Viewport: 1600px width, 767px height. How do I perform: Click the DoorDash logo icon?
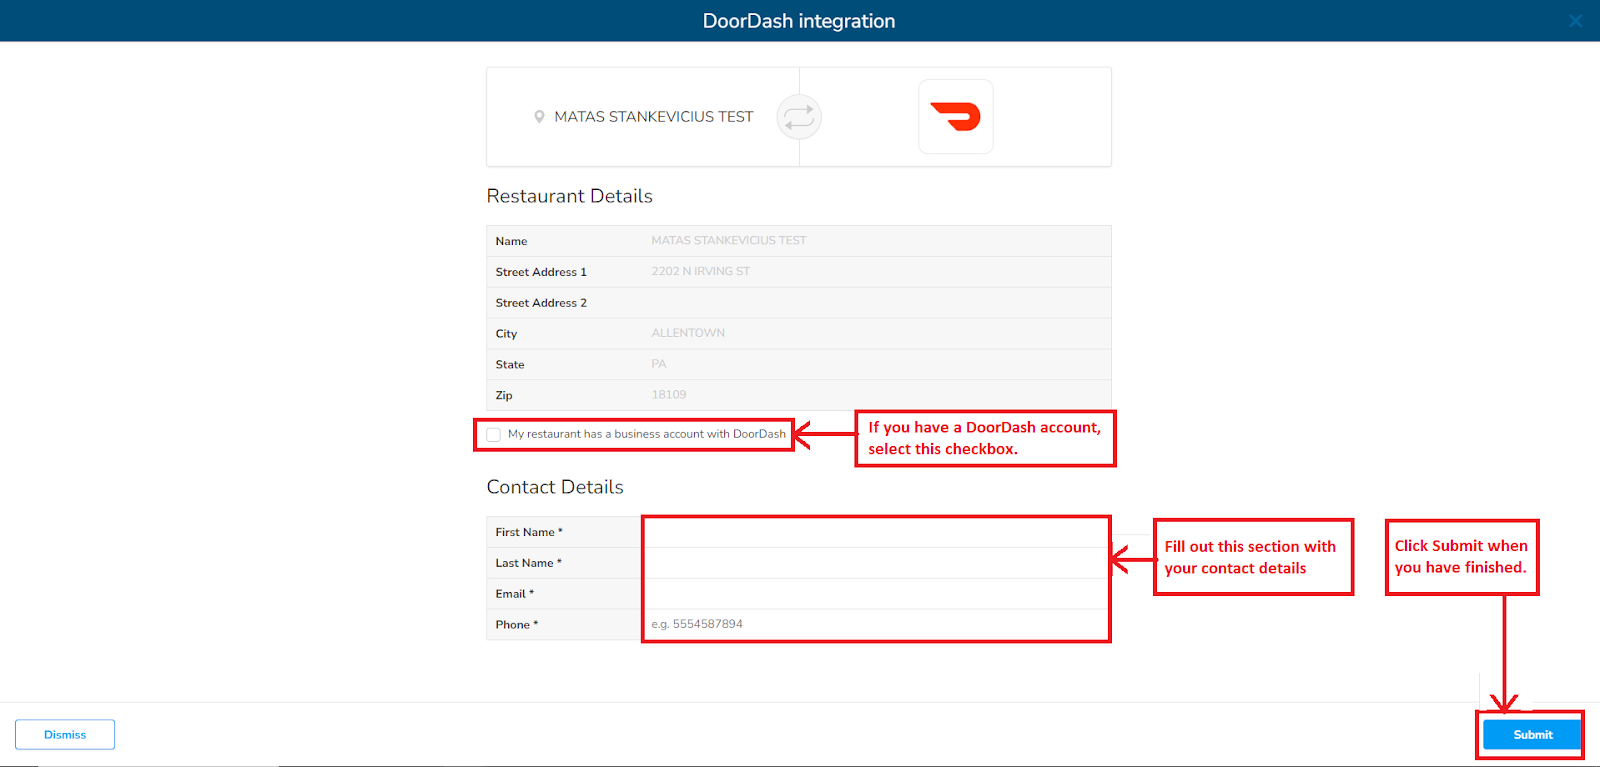pyautogui.click(x=956, y=117)
